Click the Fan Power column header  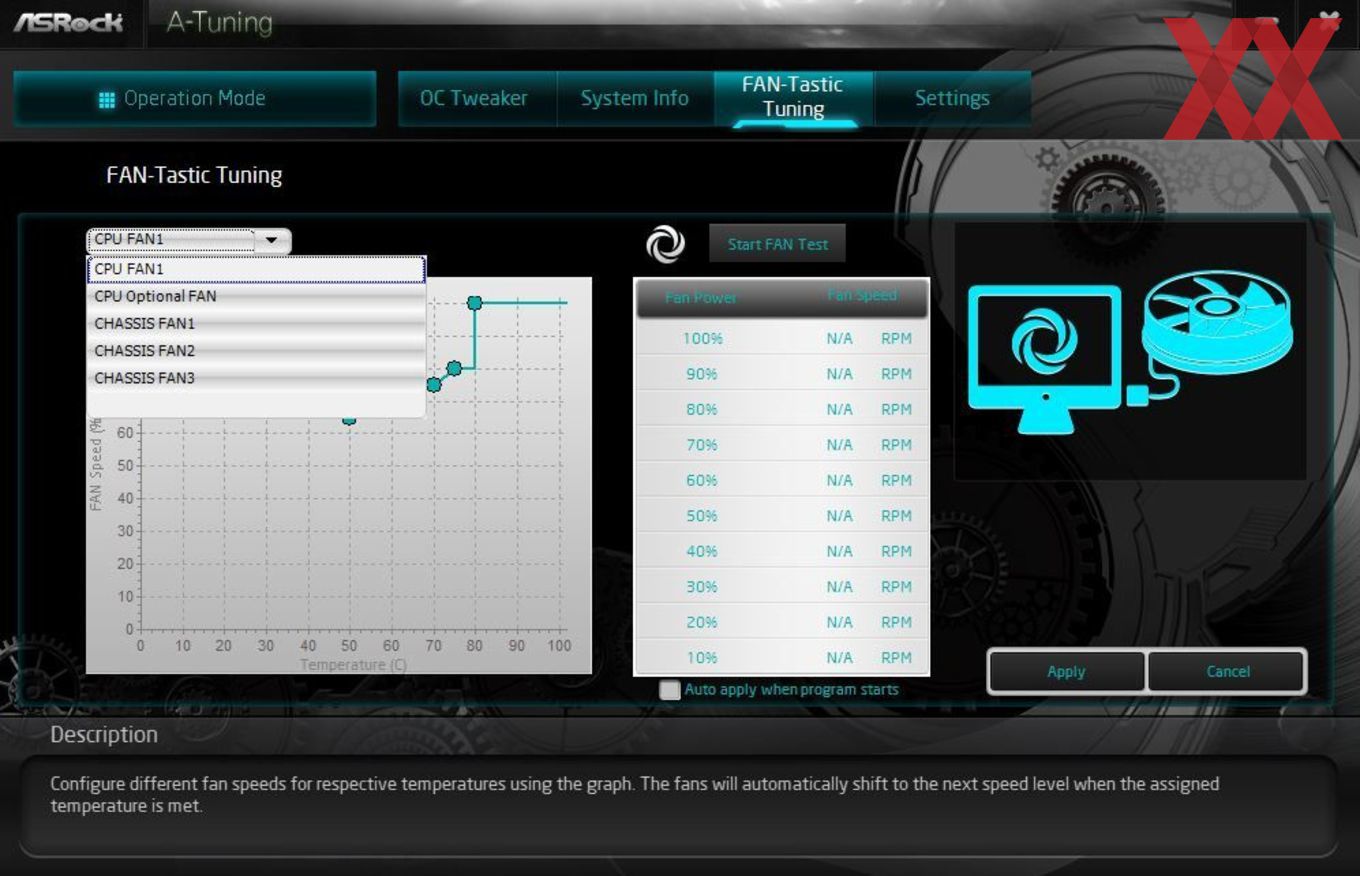[701, 297]
